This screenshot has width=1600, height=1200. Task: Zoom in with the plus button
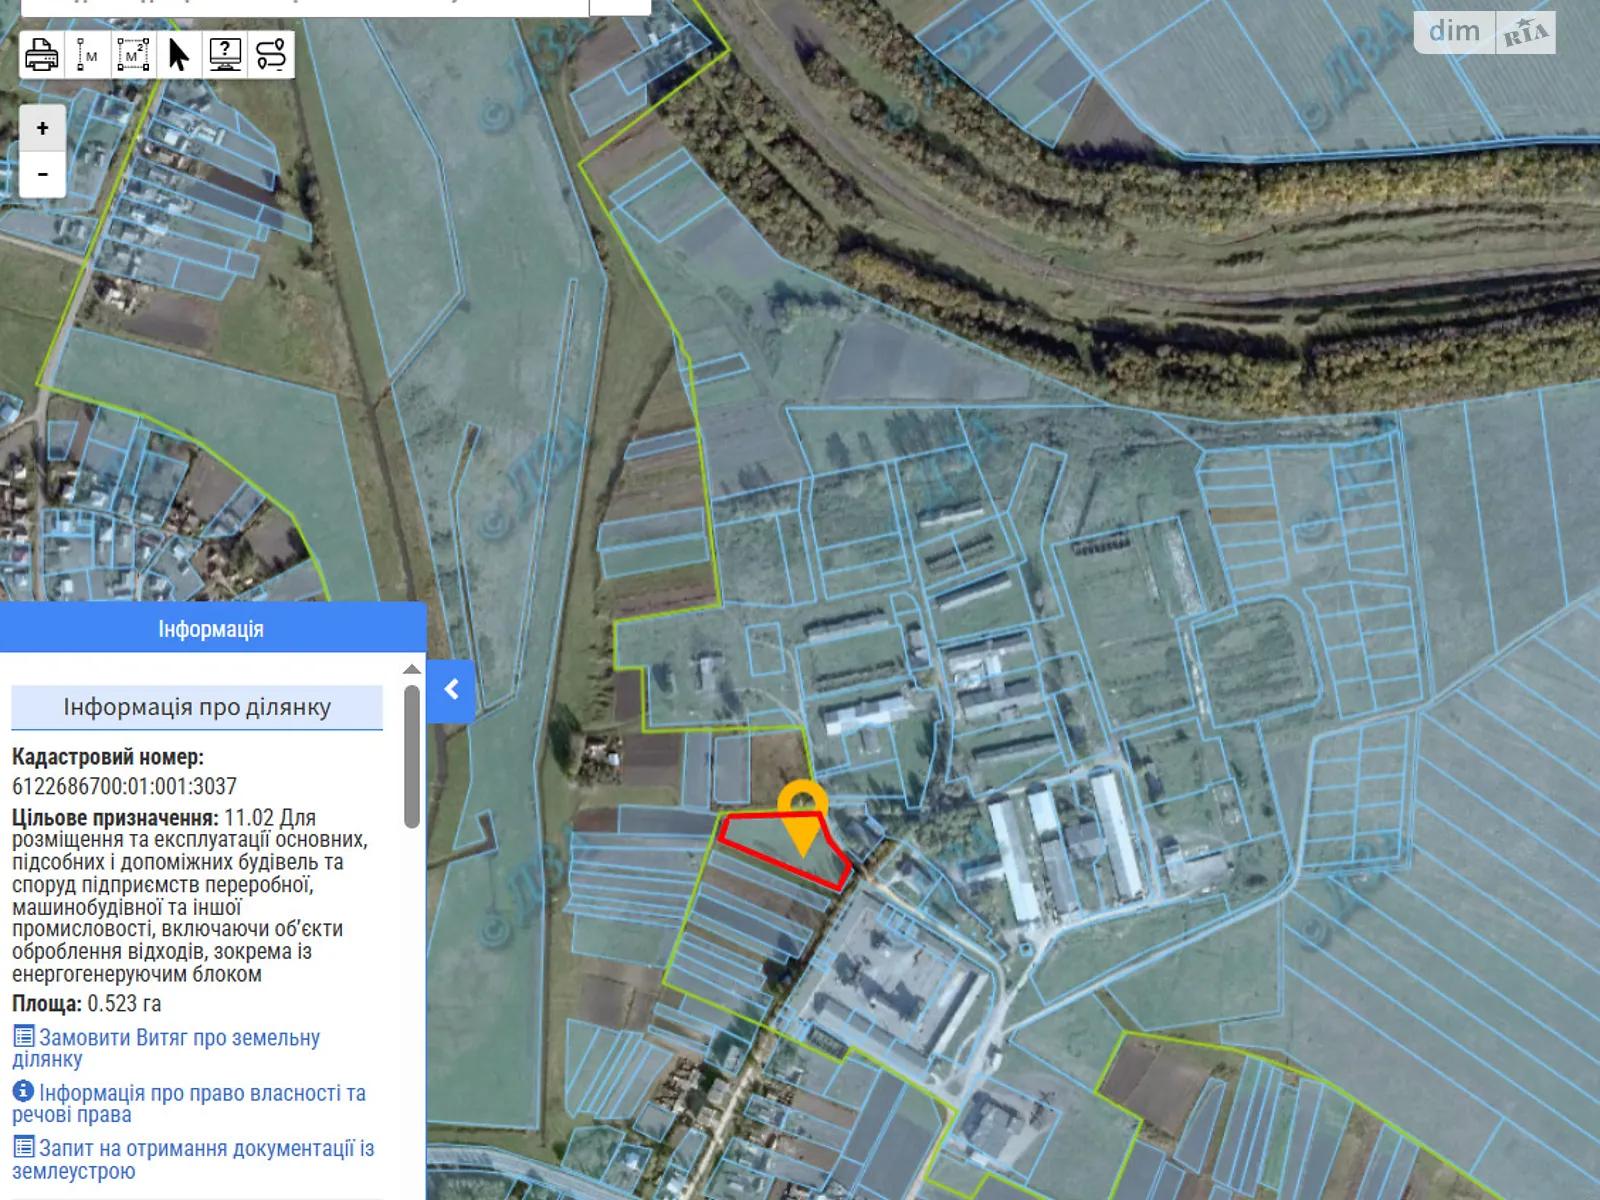43,128
